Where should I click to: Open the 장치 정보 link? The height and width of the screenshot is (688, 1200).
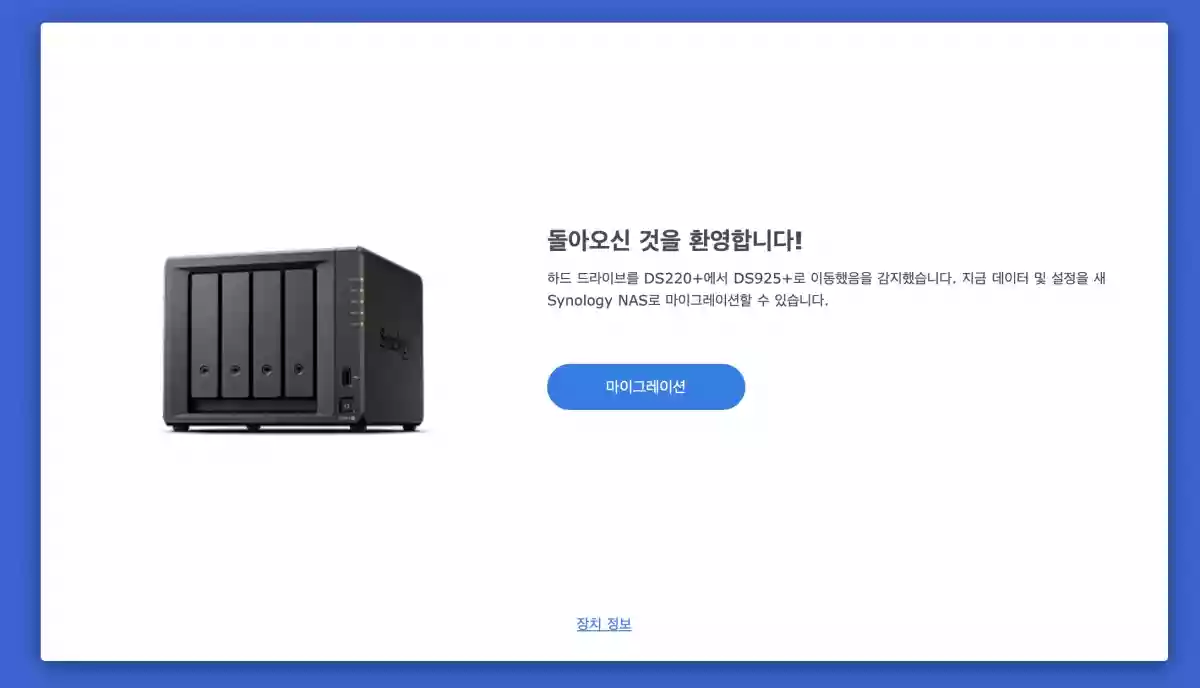pos(604,624)
